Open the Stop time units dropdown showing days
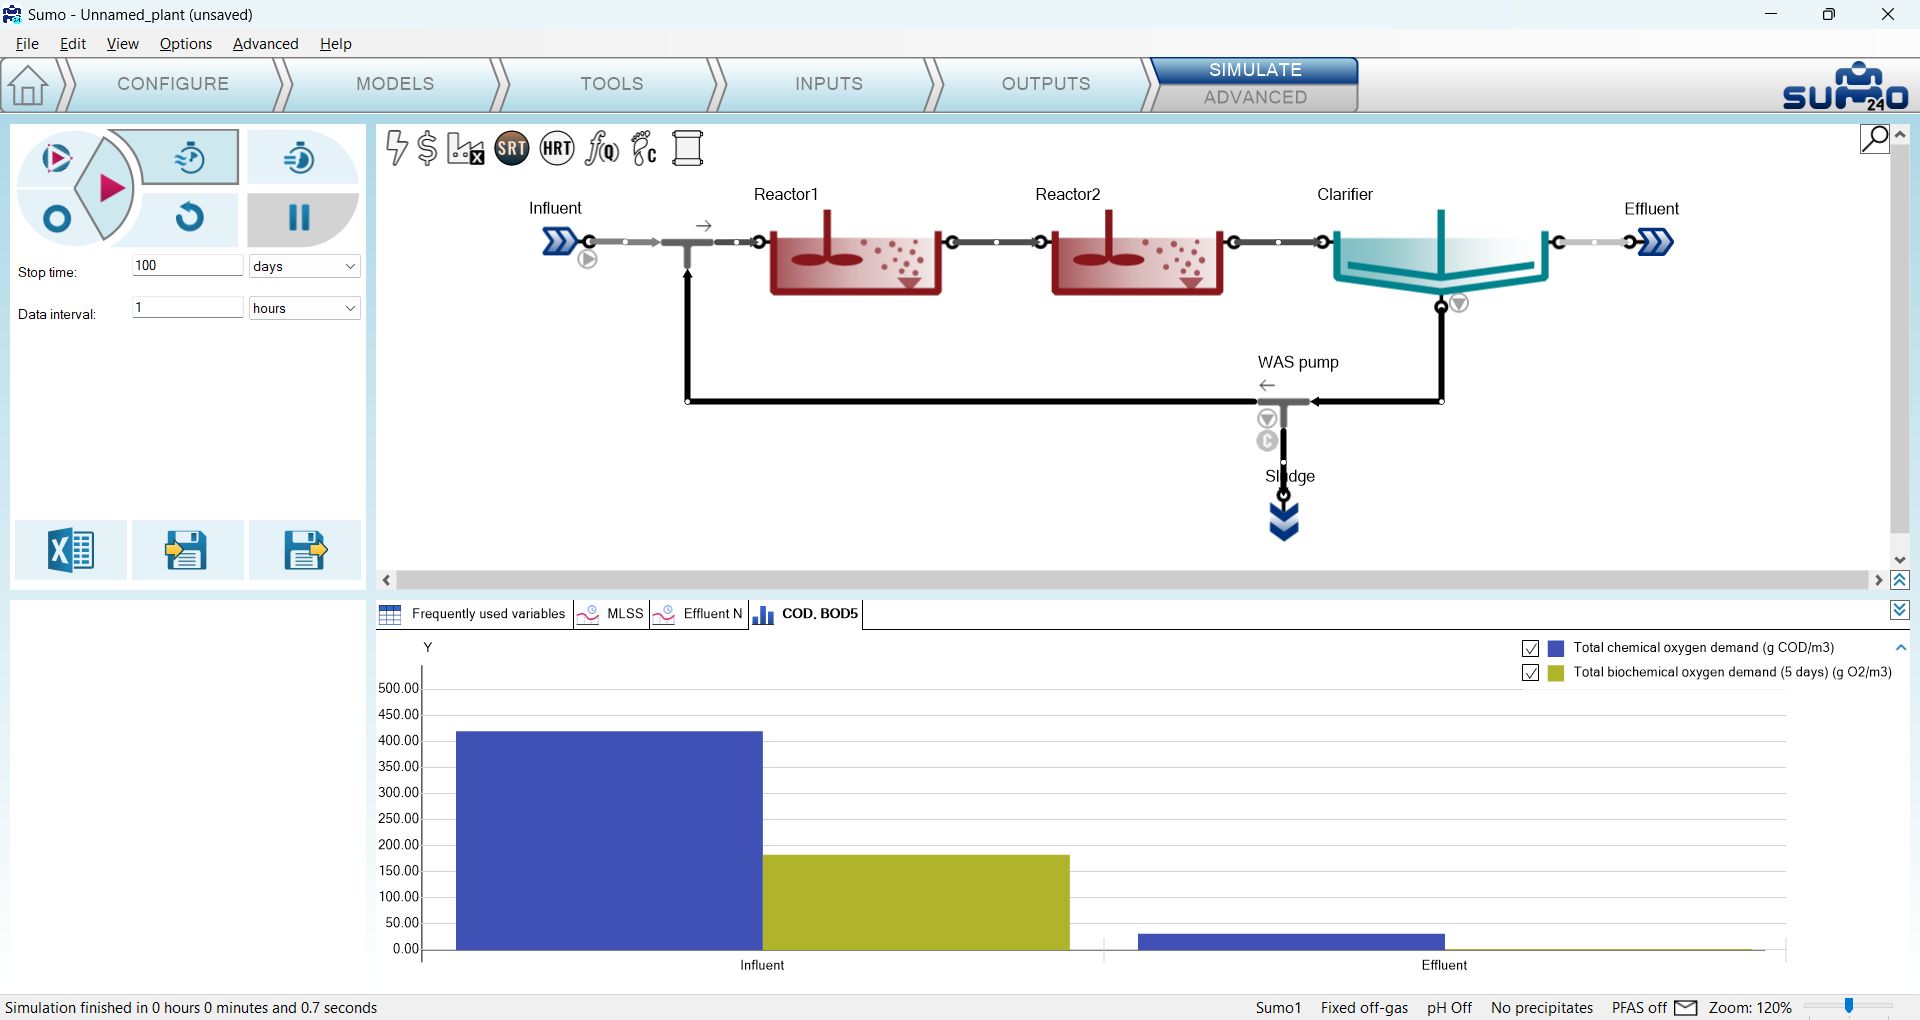Image resolution: width=1920 pixels, height=1020 pixels. pos(304,266)
